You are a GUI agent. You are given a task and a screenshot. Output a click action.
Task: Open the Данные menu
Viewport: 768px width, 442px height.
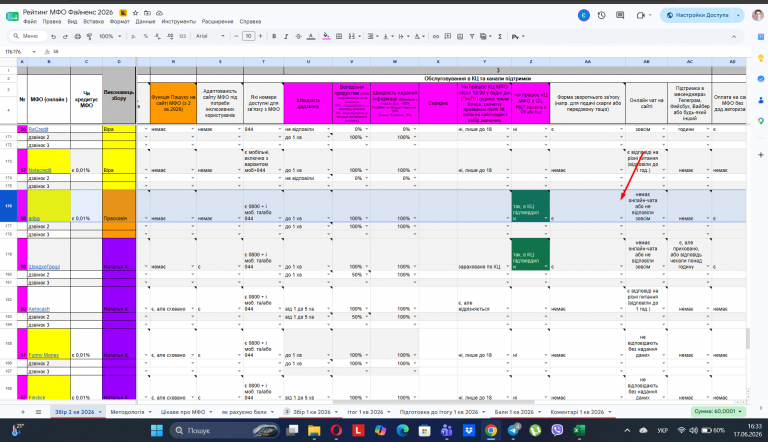click(x=145, y=22)
